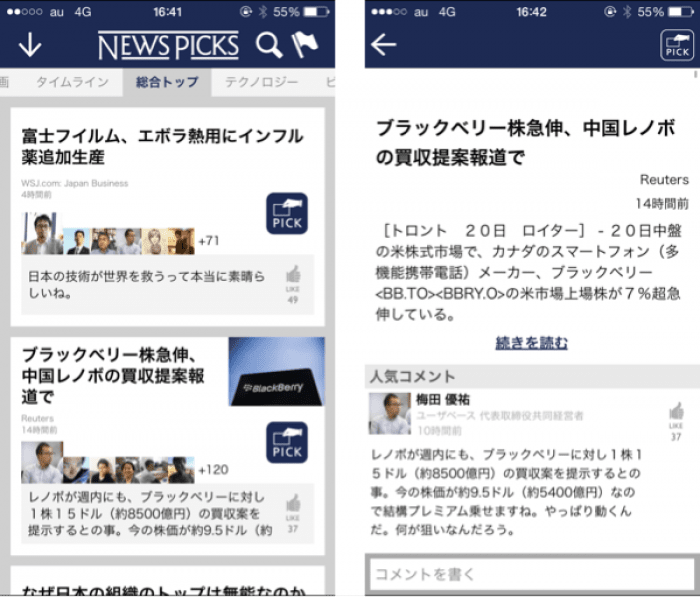The image size is (700, 597).
Task: Tap first picker avatar on 富士フイルム card
Action: coord(42,234)
